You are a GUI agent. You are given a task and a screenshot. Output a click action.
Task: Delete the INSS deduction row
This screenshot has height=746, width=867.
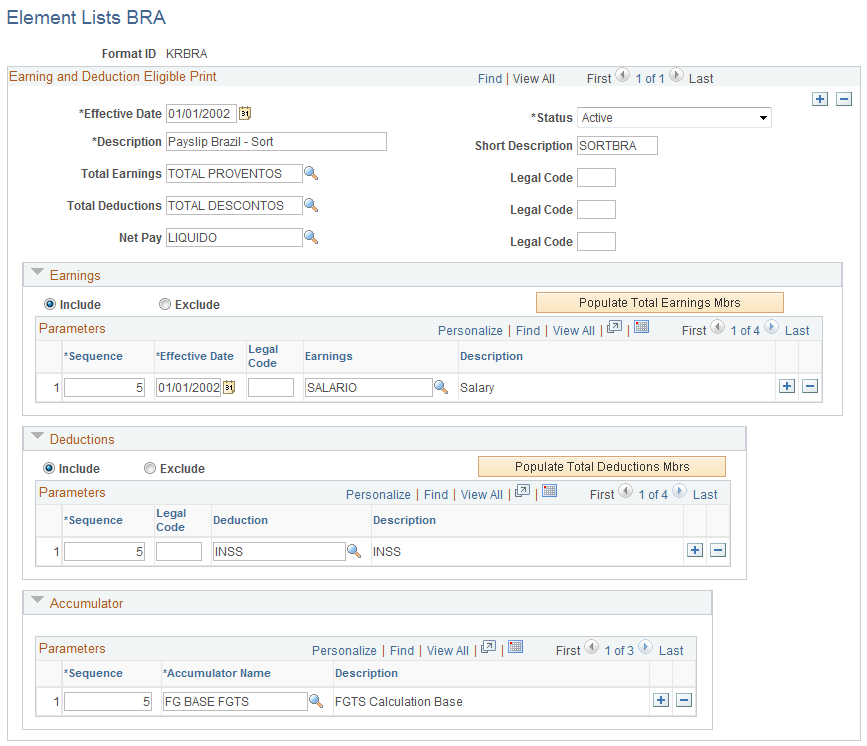click(718, 550)
